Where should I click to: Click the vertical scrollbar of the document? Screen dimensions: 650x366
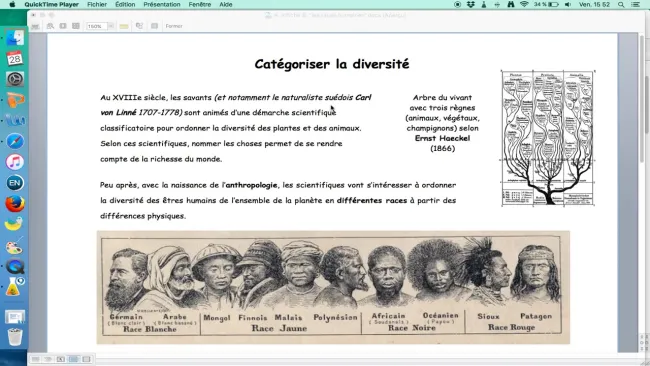642,99
